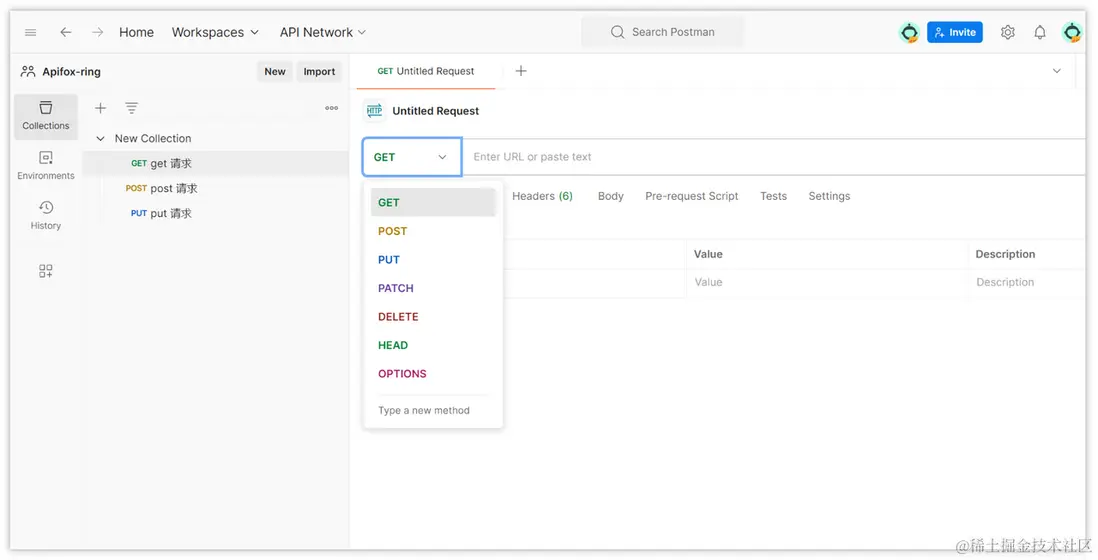1098x560 pixels.
Task: Open the Environments sidebar panel
Action: pos(46,165)
